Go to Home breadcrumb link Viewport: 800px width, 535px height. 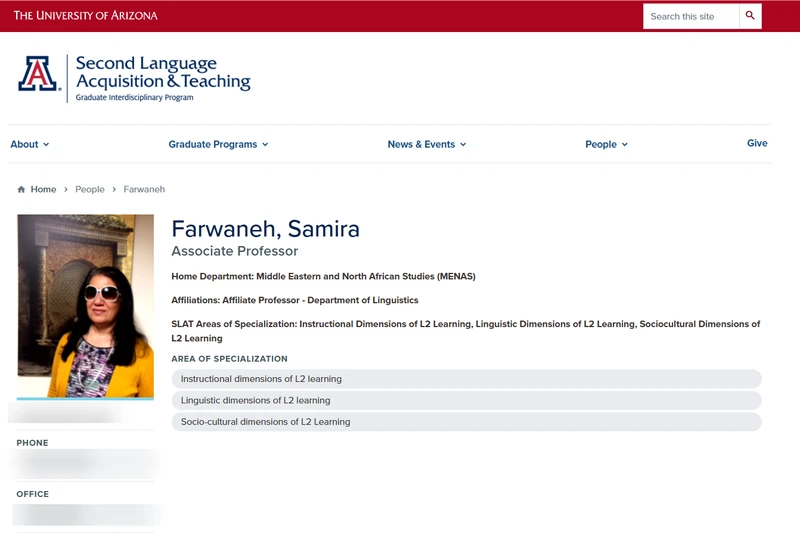click(43, 189)
